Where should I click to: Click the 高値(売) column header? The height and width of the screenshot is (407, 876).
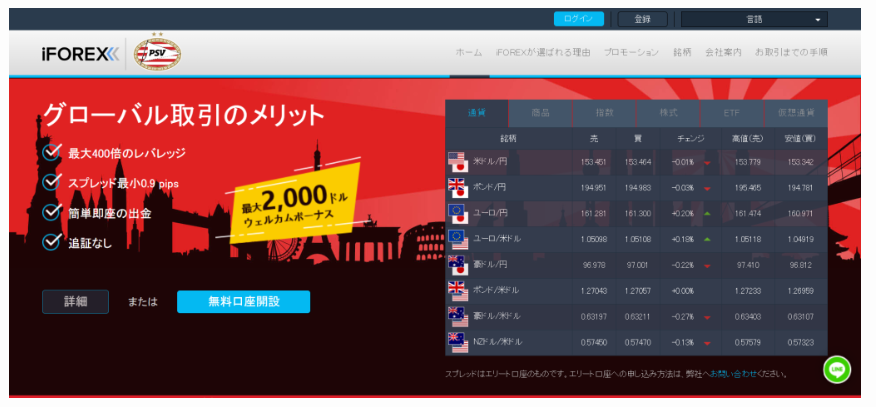[x=748, y=138]
